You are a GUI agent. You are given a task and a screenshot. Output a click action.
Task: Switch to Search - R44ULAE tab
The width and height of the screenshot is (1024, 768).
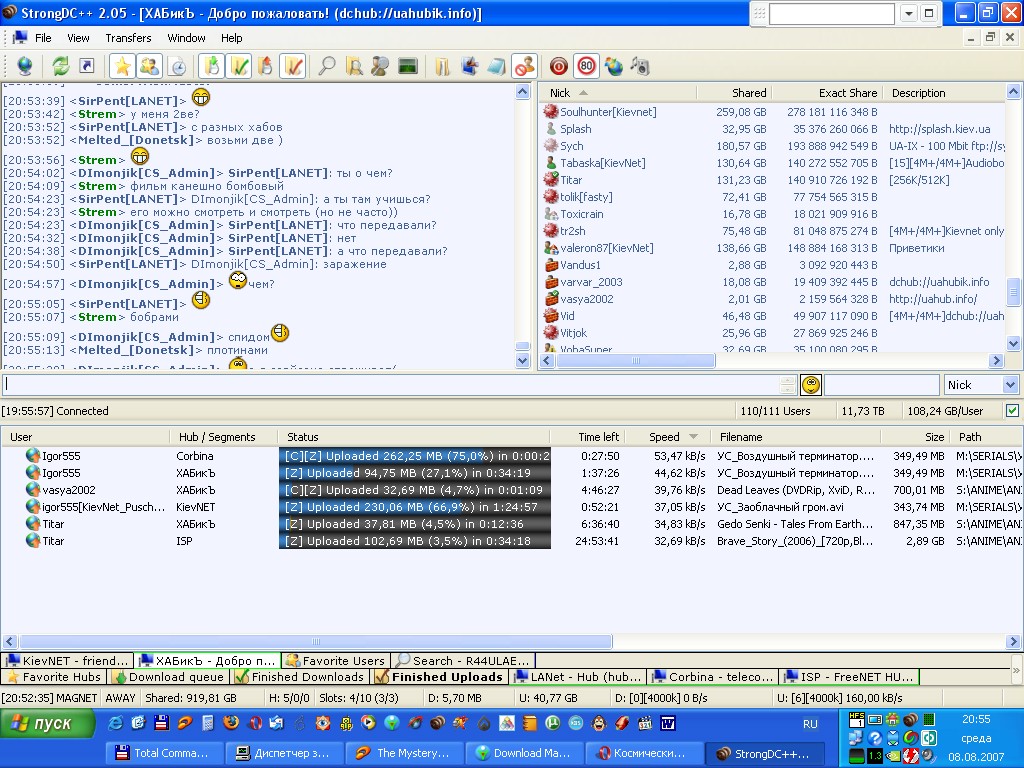[x=463, y=660]
